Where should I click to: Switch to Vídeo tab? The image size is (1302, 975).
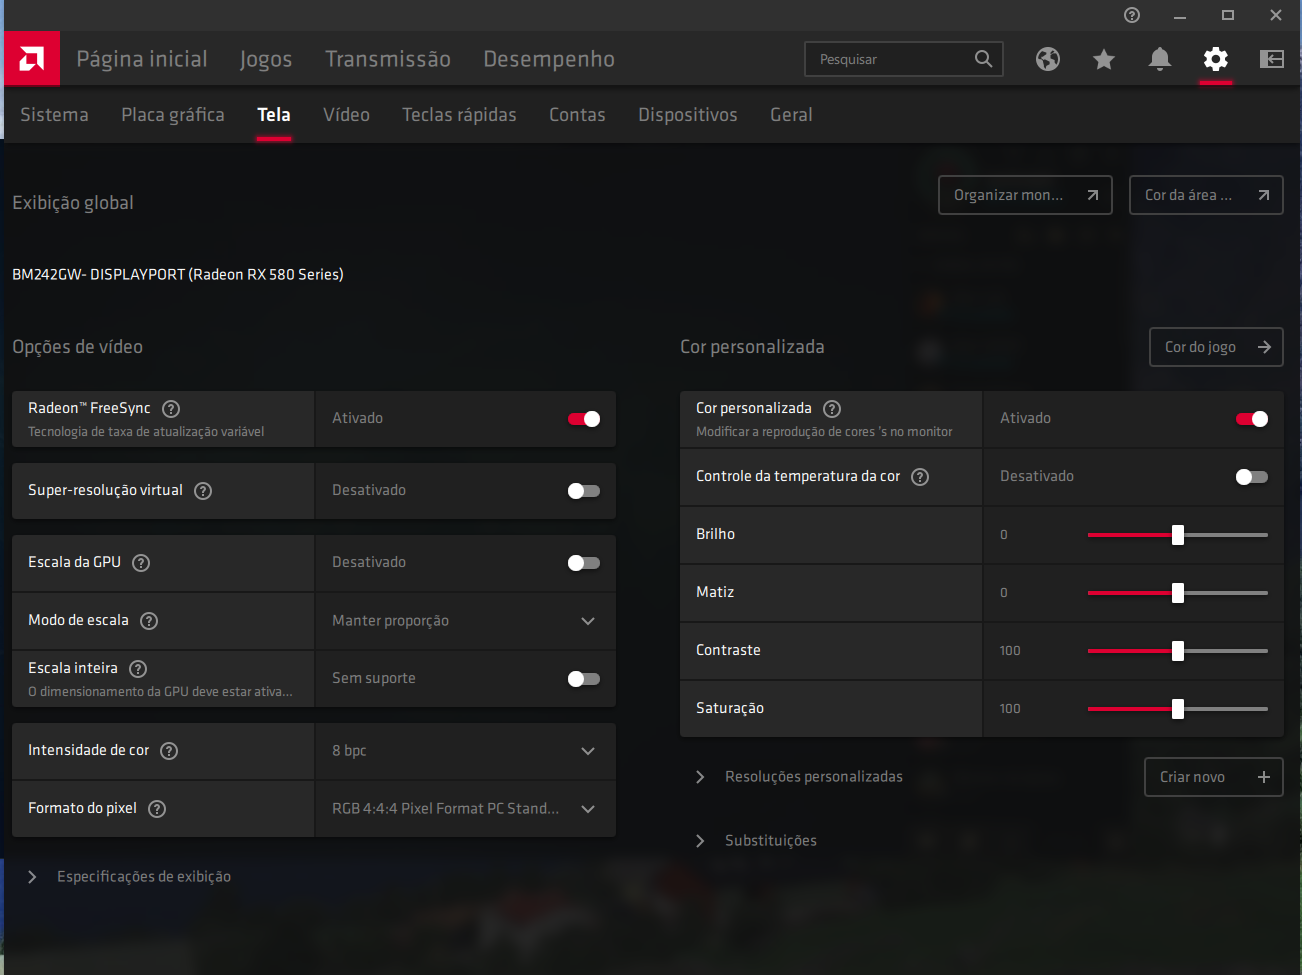[x=346, y=115]
